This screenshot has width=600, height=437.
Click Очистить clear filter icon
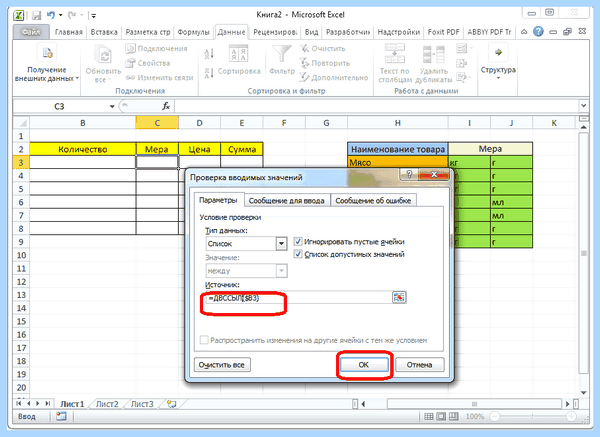coord(304,48)
